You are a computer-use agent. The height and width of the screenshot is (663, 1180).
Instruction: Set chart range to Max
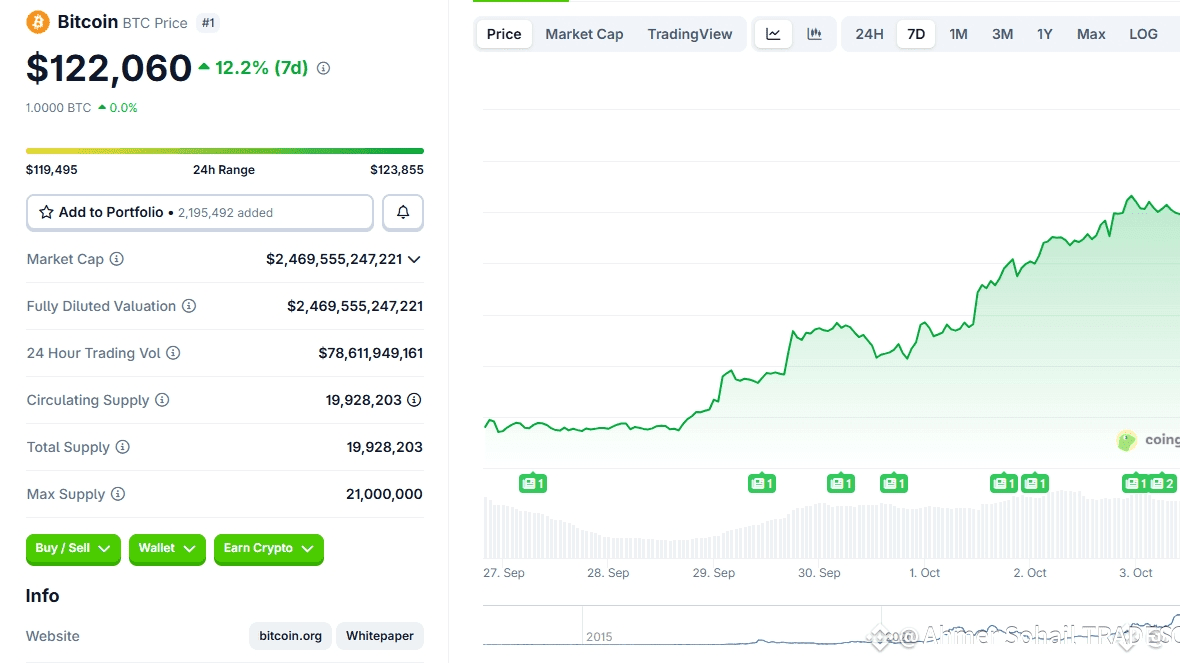click(1090, 34)
